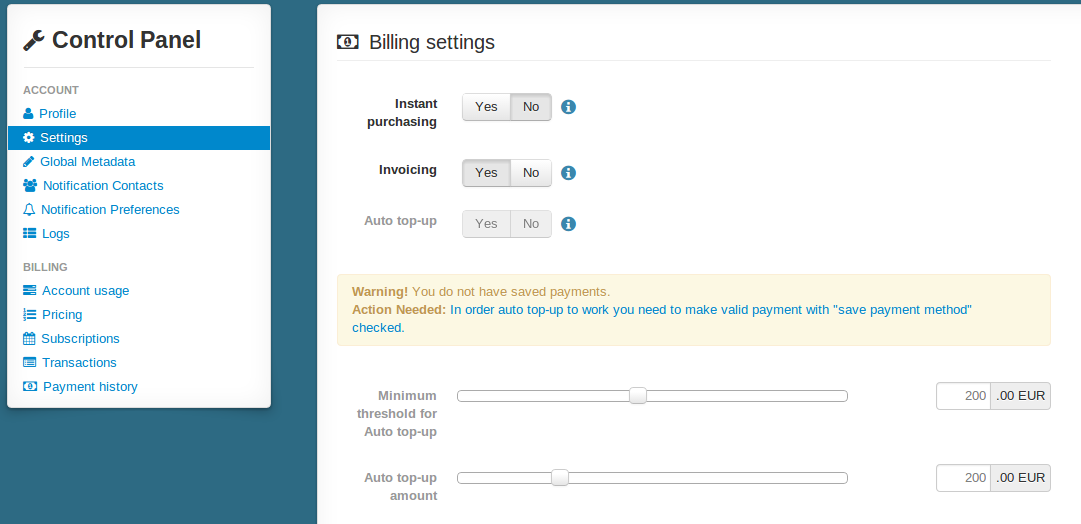1081x524 pixels.
Task: Click the Pricing list icon
Action: point(30,315)
